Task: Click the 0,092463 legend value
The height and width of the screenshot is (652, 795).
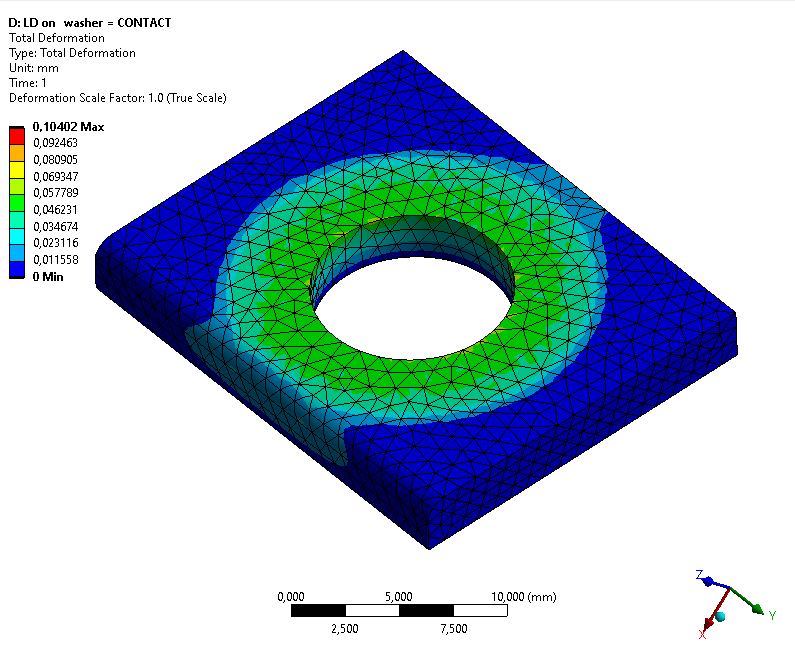Action: (x=55, y=143)
